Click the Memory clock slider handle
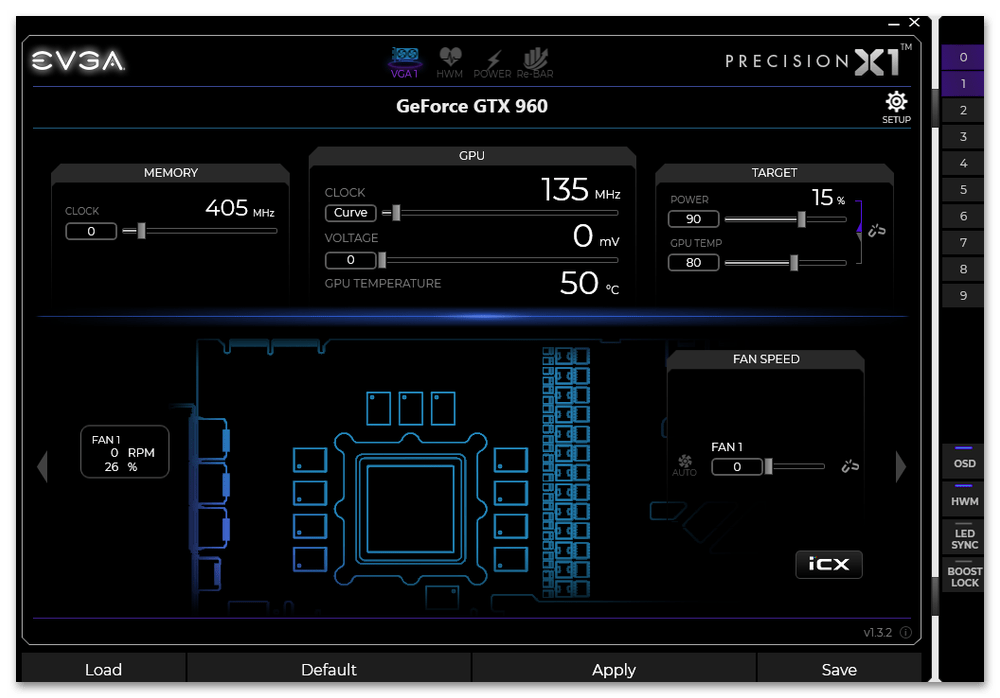Screen dimensions: 1000x698 (141, 231)
